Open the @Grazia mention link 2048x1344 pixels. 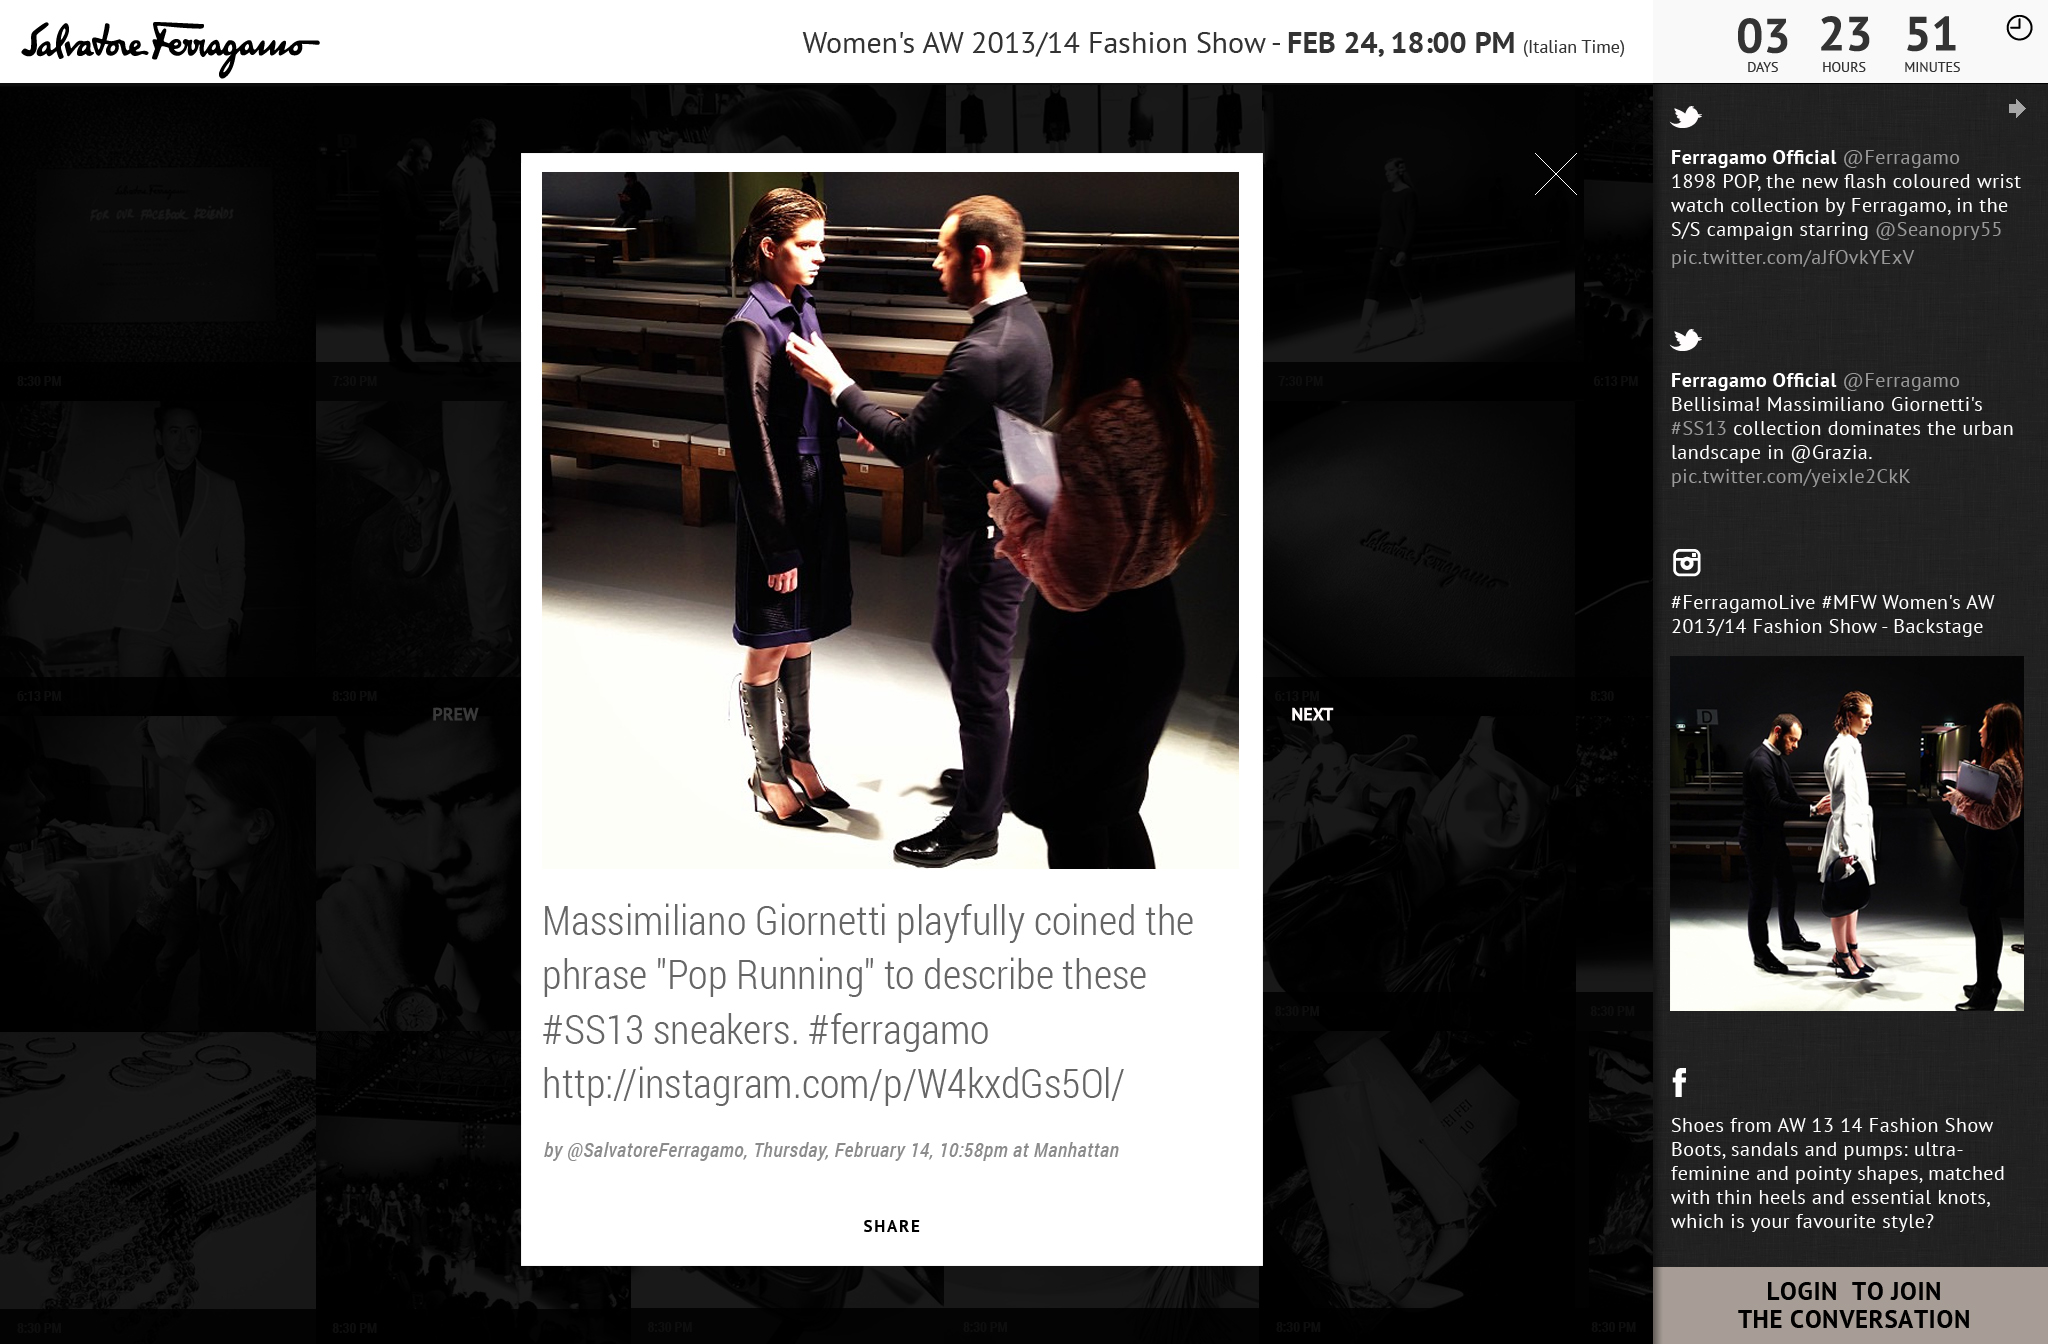1829,452
